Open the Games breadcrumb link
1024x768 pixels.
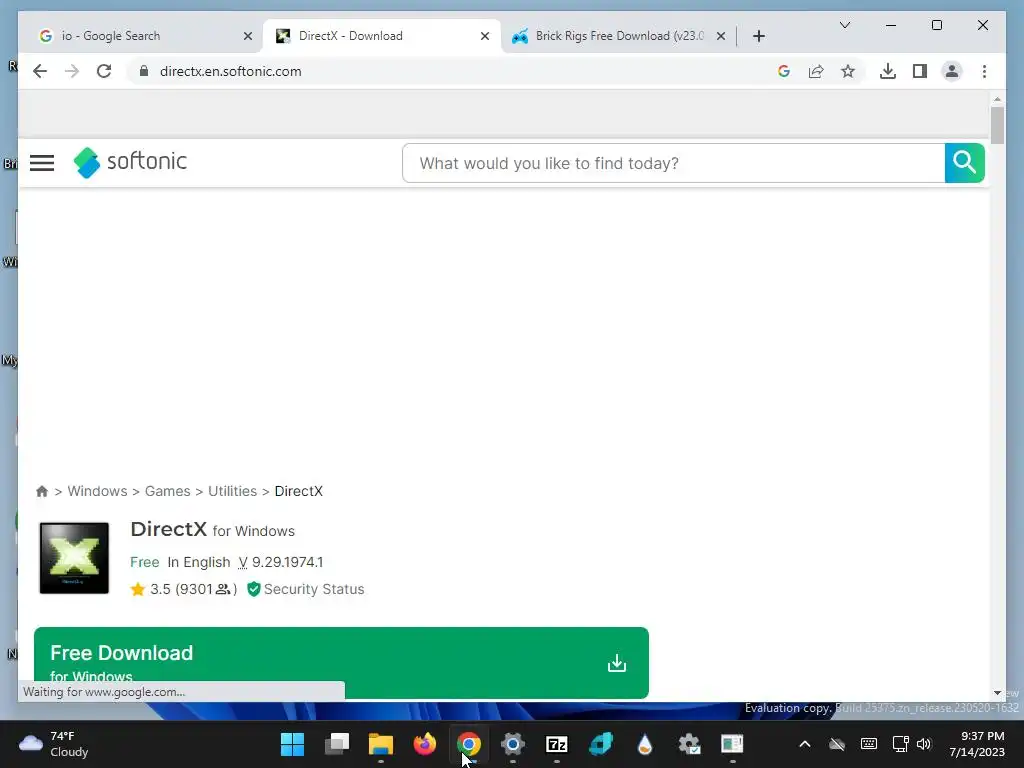tap(167, 491)
